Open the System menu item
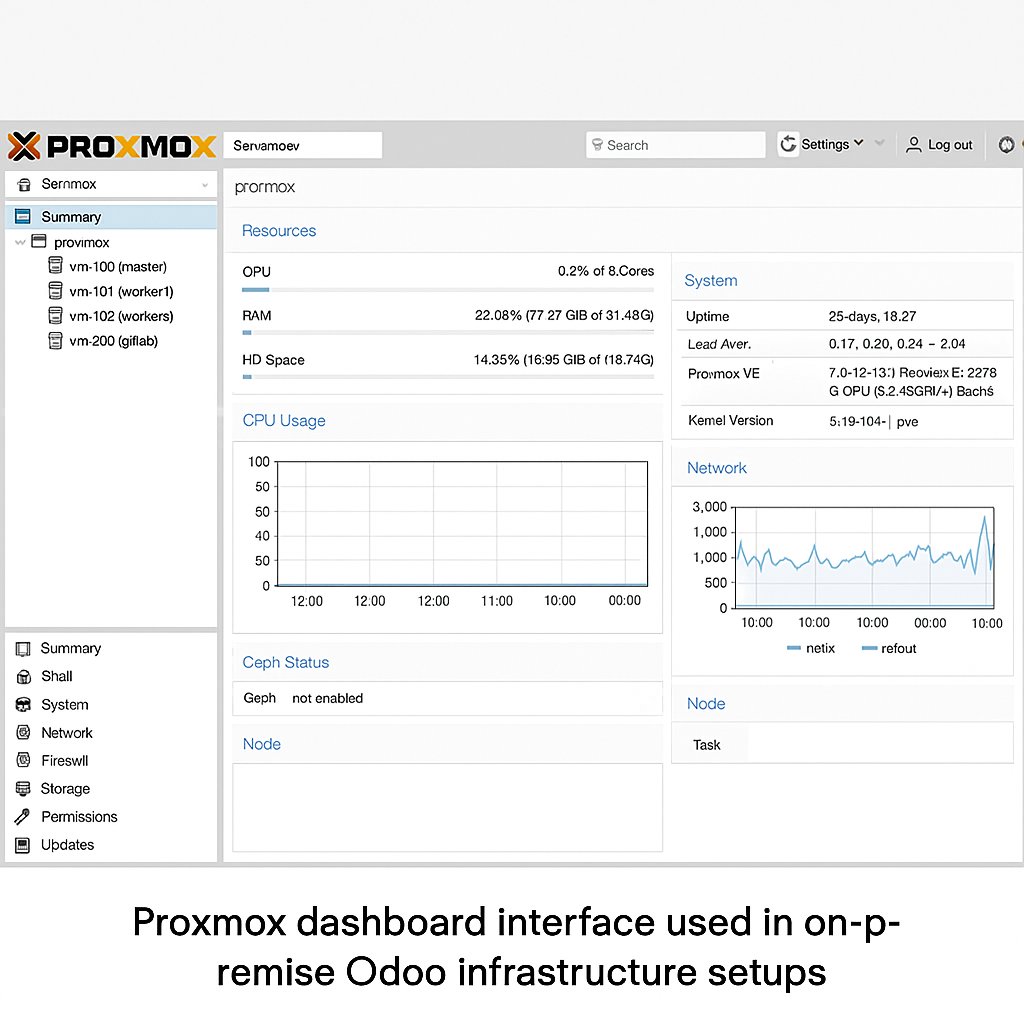The image size is (1024, 1024). [x=65, y=705]
